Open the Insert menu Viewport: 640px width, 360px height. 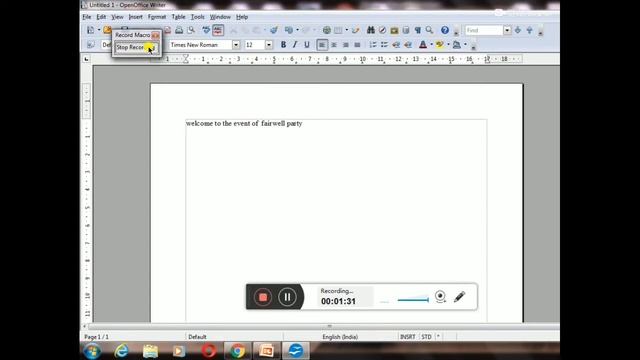click(136, 17)
